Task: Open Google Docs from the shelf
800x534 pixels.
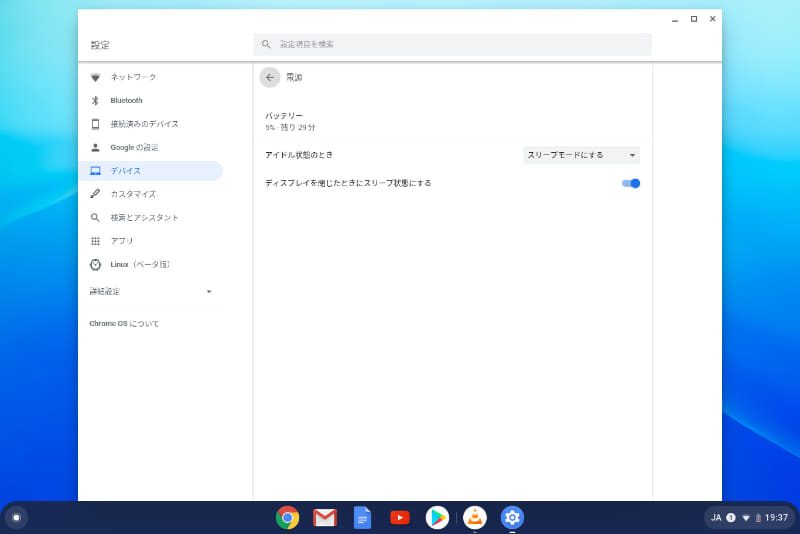Action: coord(362,518)
